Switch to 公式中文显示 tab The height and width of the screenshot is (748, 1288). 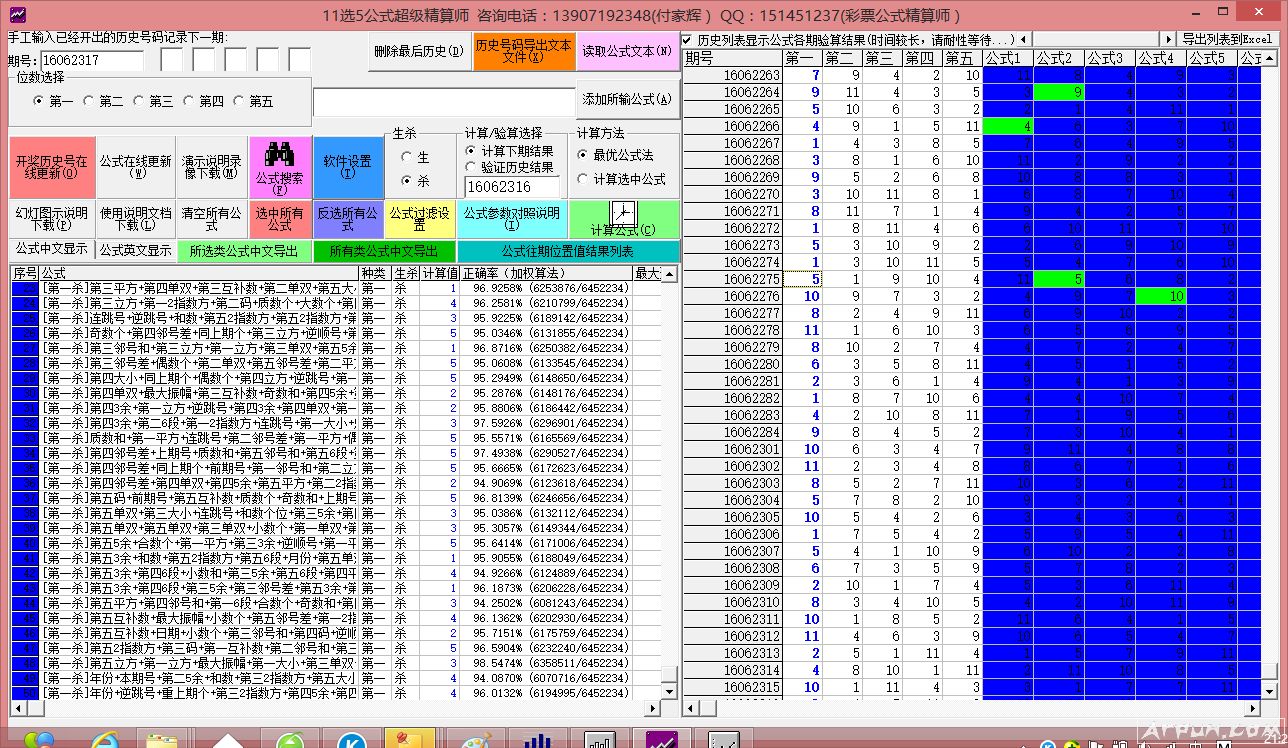tap(51, 249)
